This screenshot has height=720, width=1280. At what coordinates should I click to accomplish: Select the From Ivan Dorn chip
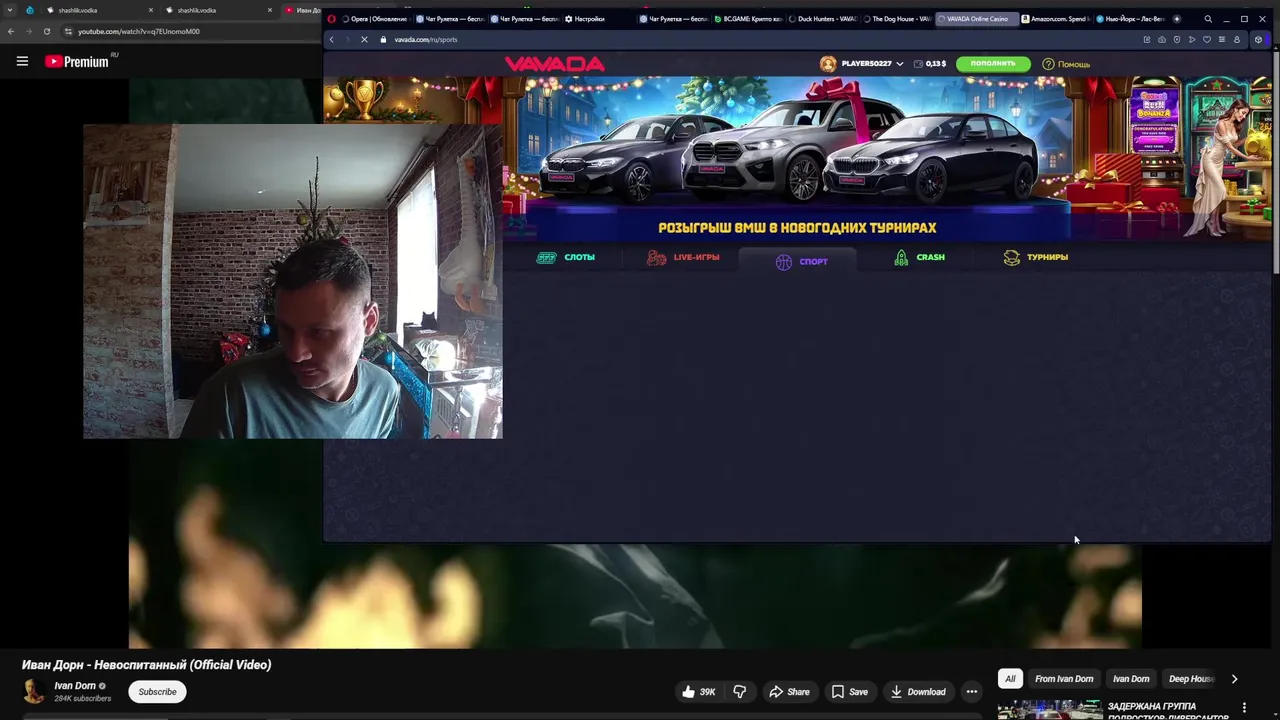click(1064, 679)
